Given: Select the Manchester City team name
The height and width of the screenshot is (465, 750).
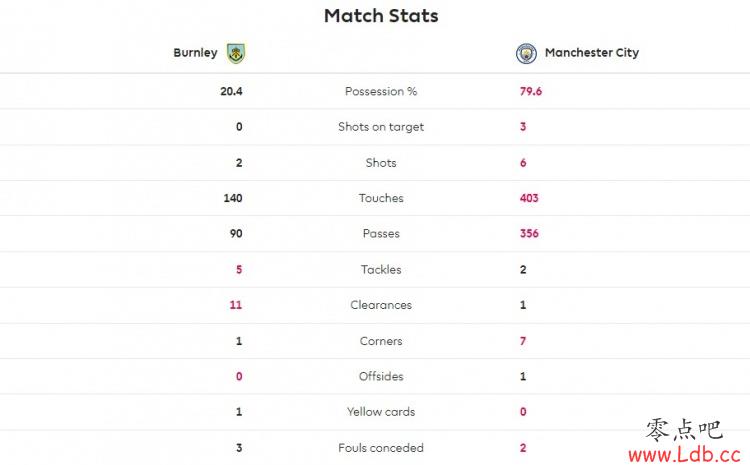Looking at the screenshot, I should pos(592,53).
